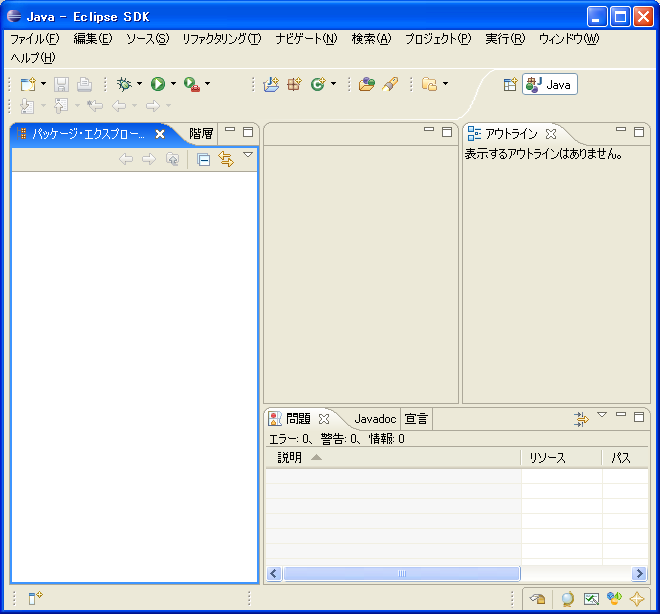660x614 pixels.
Task: Open the リファクタリング (Refactor) menu
Action: tap(221, 39)
